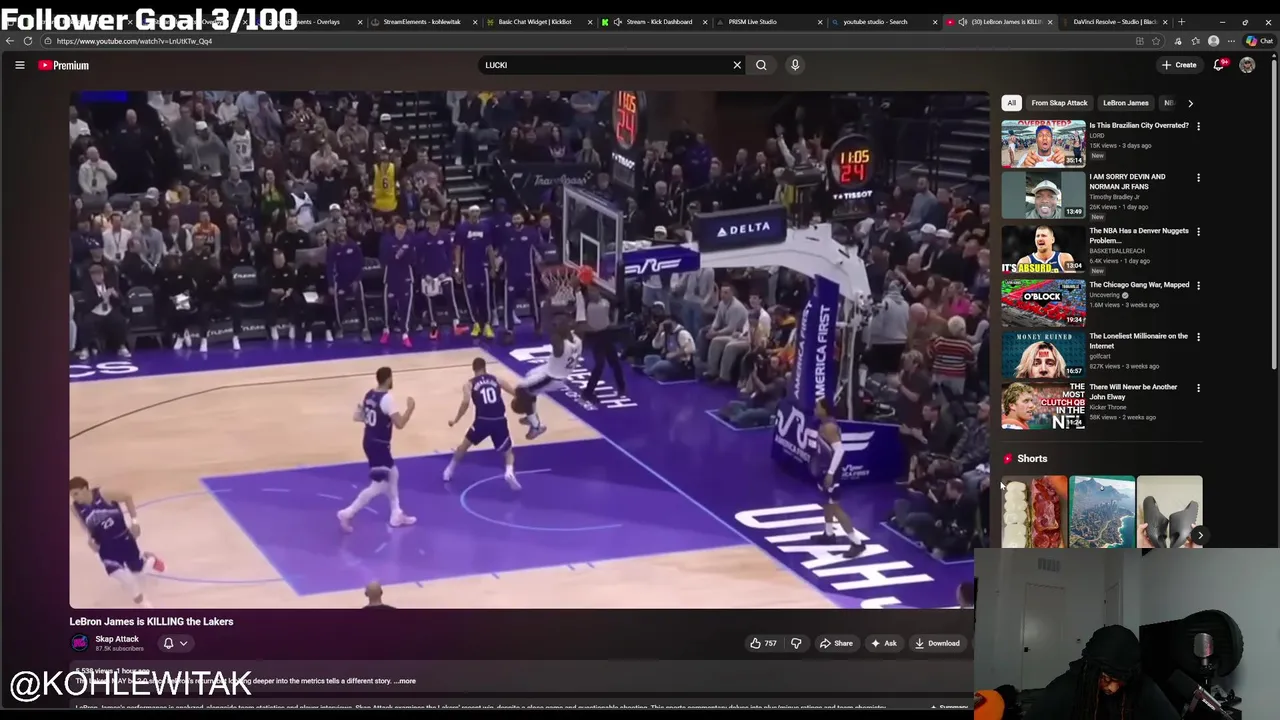Select the 'All' filter chip

click(x=1011, y=103)
